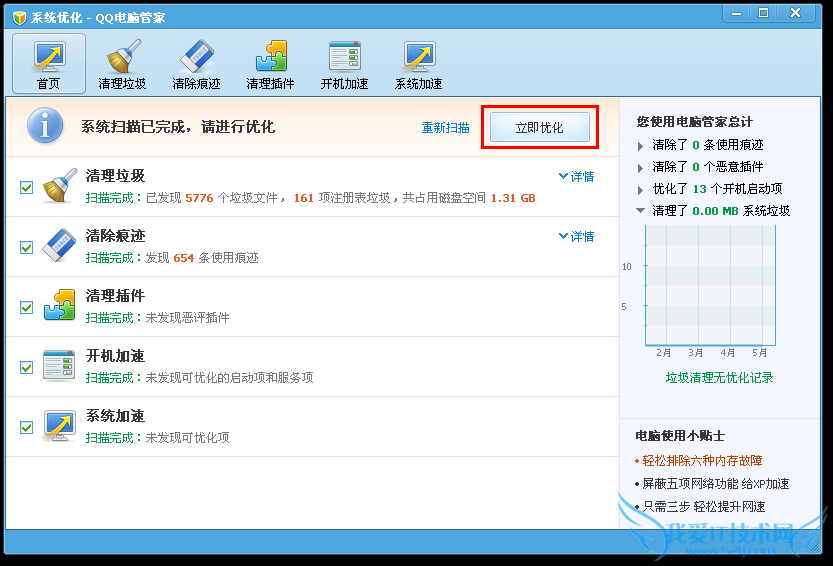Image resolution: width=833 pixels, height=566 pixels.
Task: Uncheck the 系统加速 checkbox
Action: pos(27,428)
